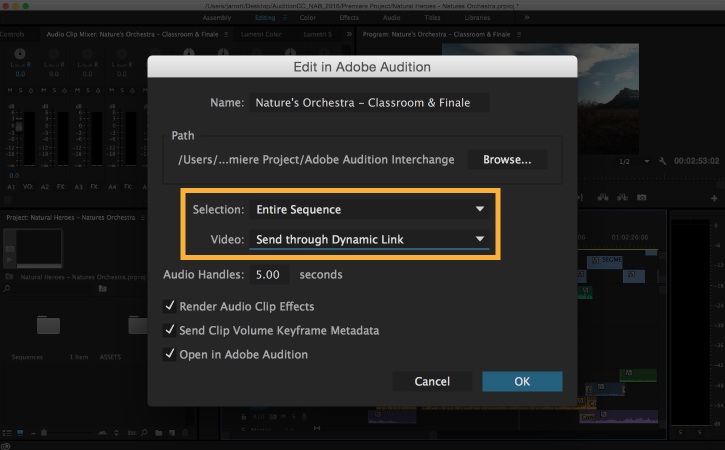Select the Editing workspace tab
The height and width of the screenshot is (450, 725).
[265, 18]
